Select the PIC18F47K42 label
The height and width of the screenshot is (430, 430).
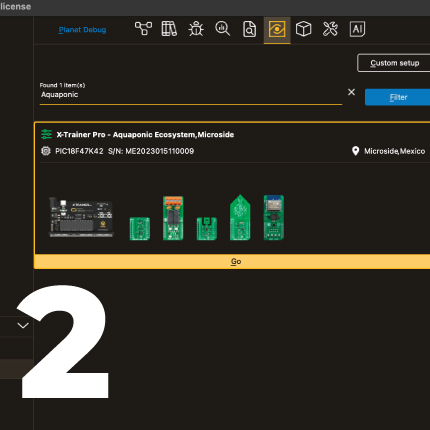tap(79, 151)
